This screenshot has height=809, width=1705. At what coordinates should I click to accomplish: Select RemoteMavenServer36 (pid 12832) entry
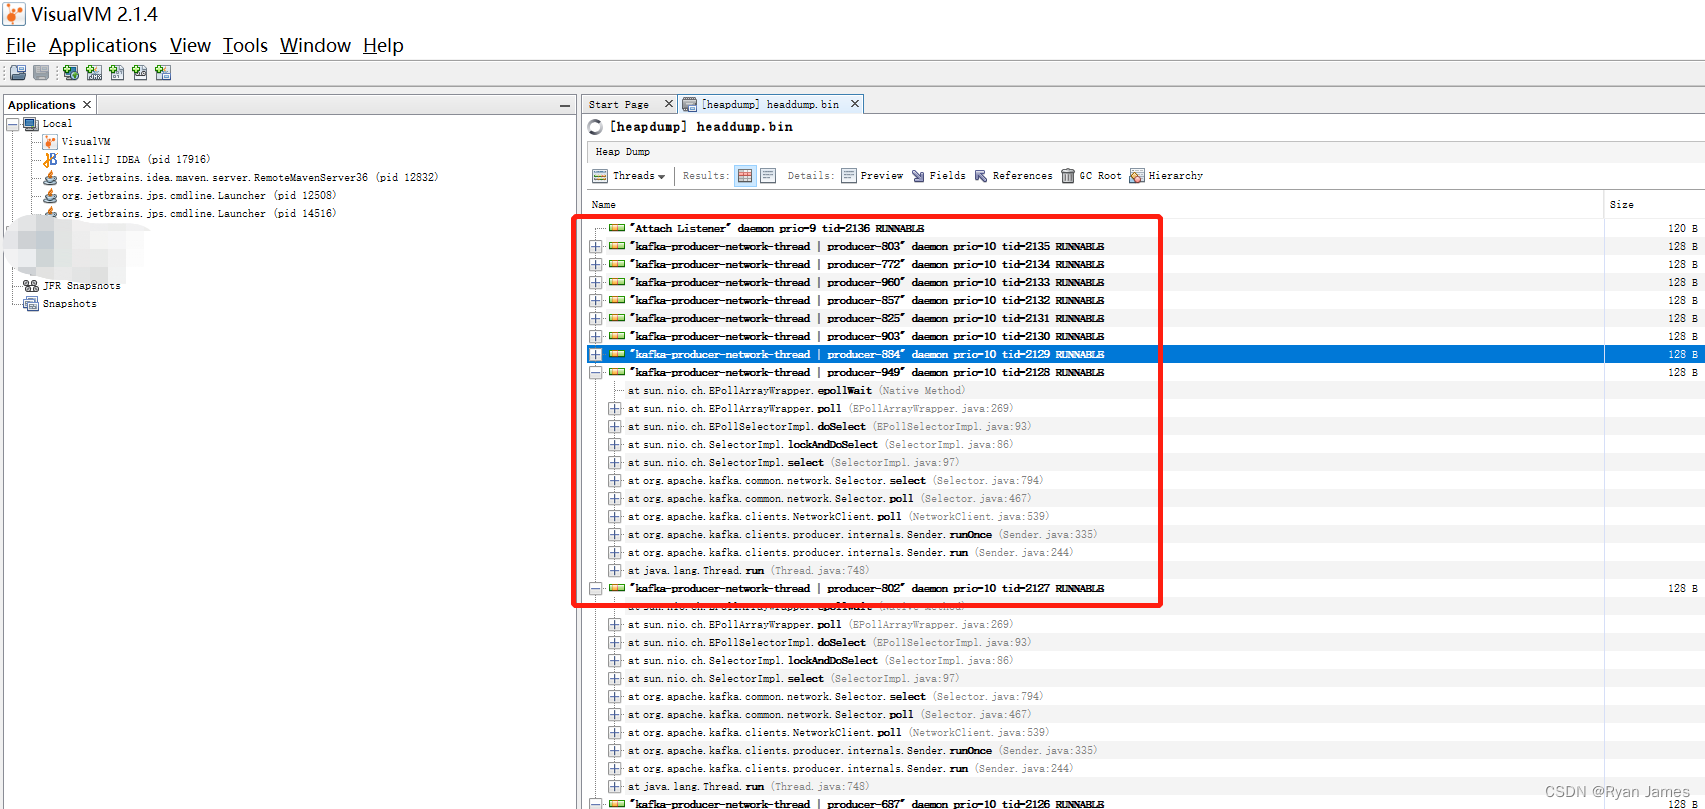(250, 178)
